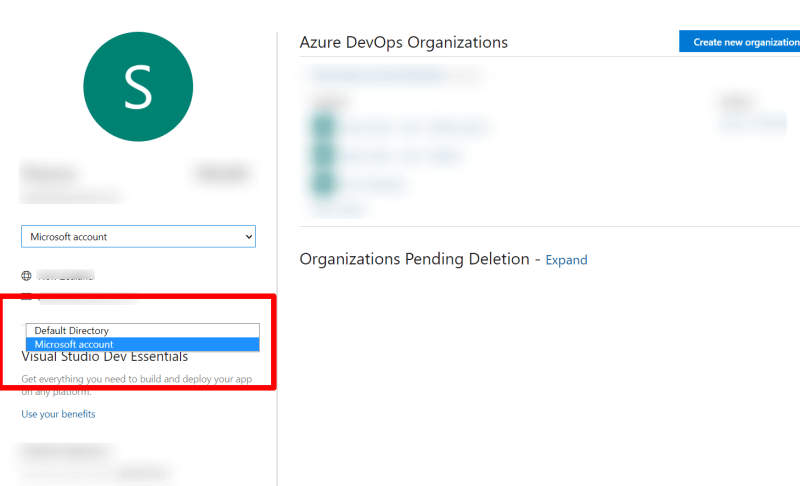
Task: Click the Create new organization button
Action: [739, 42]
